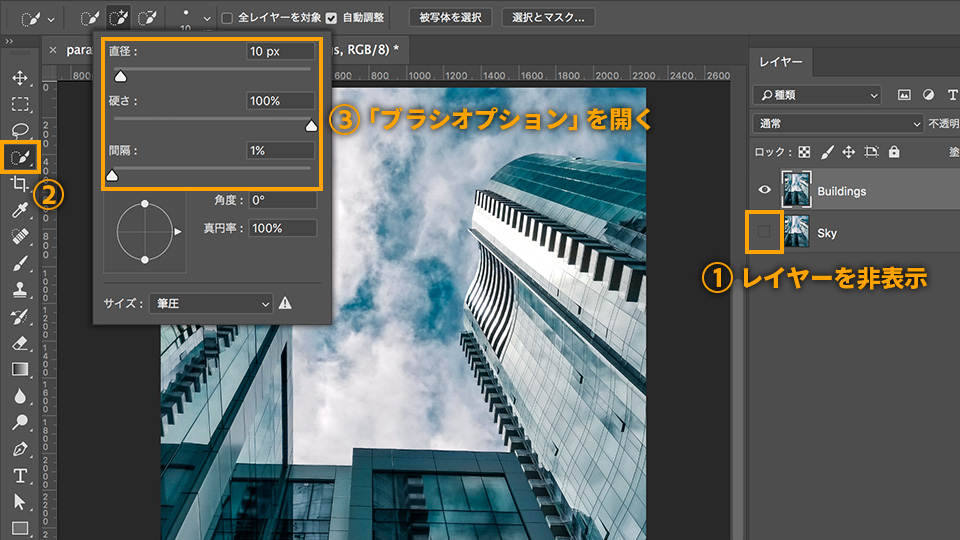
Task: Lock image pixels brush icon
Action: coord(827,152)
